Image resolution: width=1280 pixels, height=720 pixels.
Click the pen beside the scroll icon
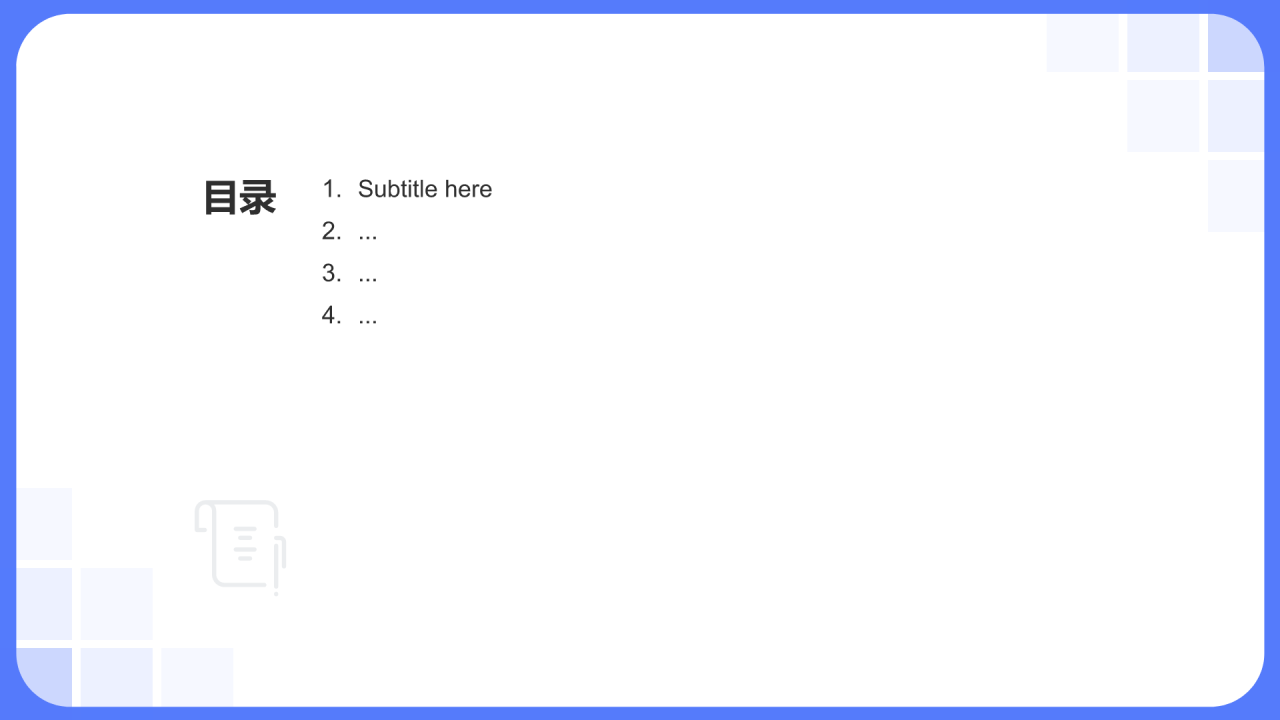277,565
